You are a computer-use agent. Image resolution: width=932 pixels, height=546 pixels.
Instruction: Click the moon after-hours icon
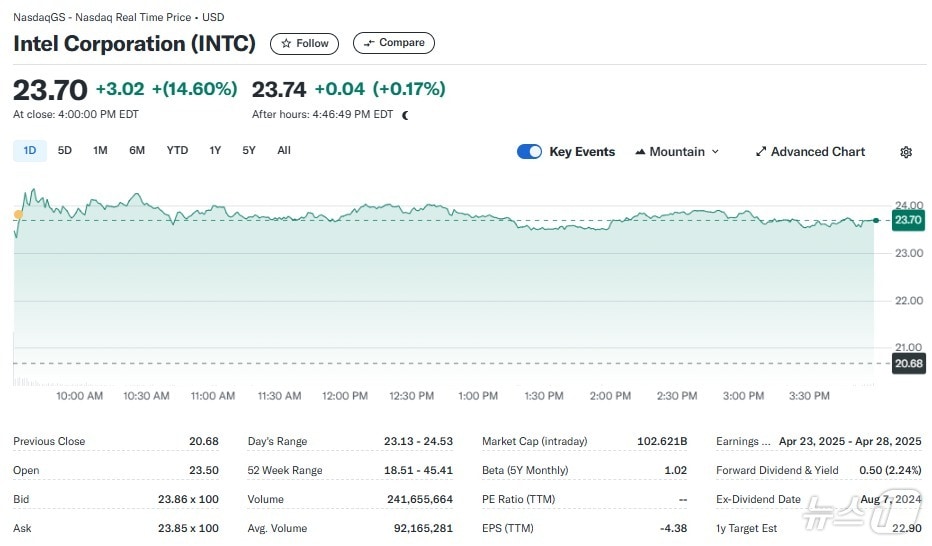[x=405, y=115]
